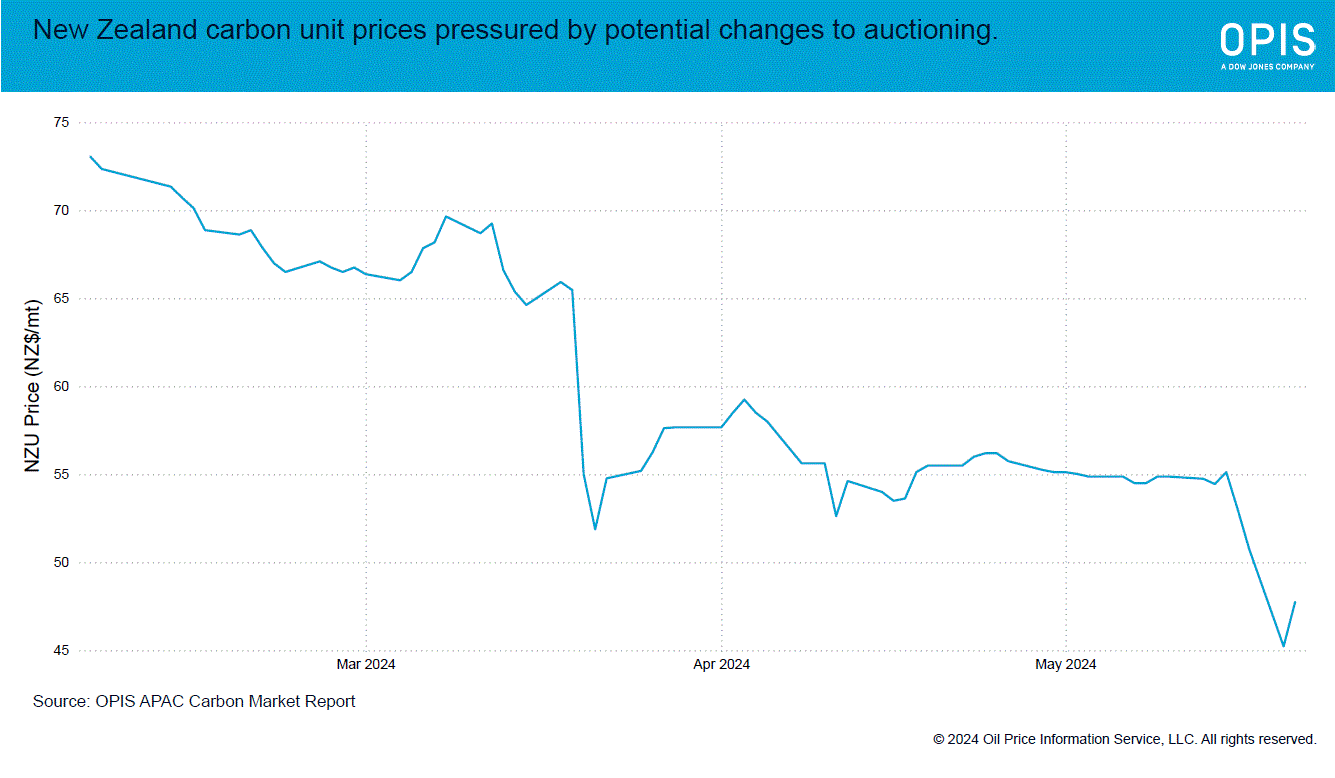Click the 45 y-axis tick label
This screenshot has height=778, width=1335.
point(61,650)
